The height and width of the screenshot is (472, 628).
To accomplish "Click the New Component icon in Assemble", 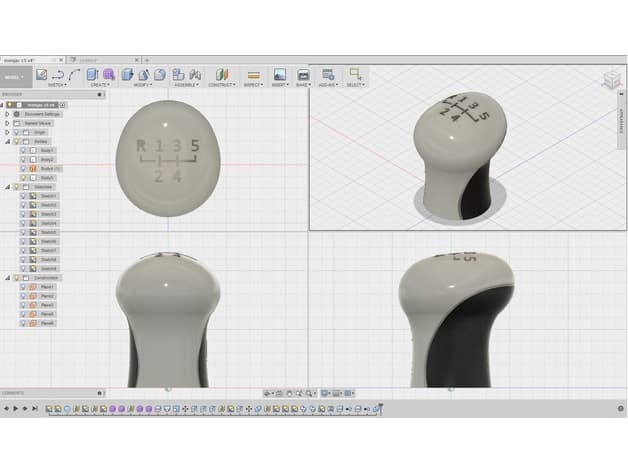I will (x=178, y=75).
